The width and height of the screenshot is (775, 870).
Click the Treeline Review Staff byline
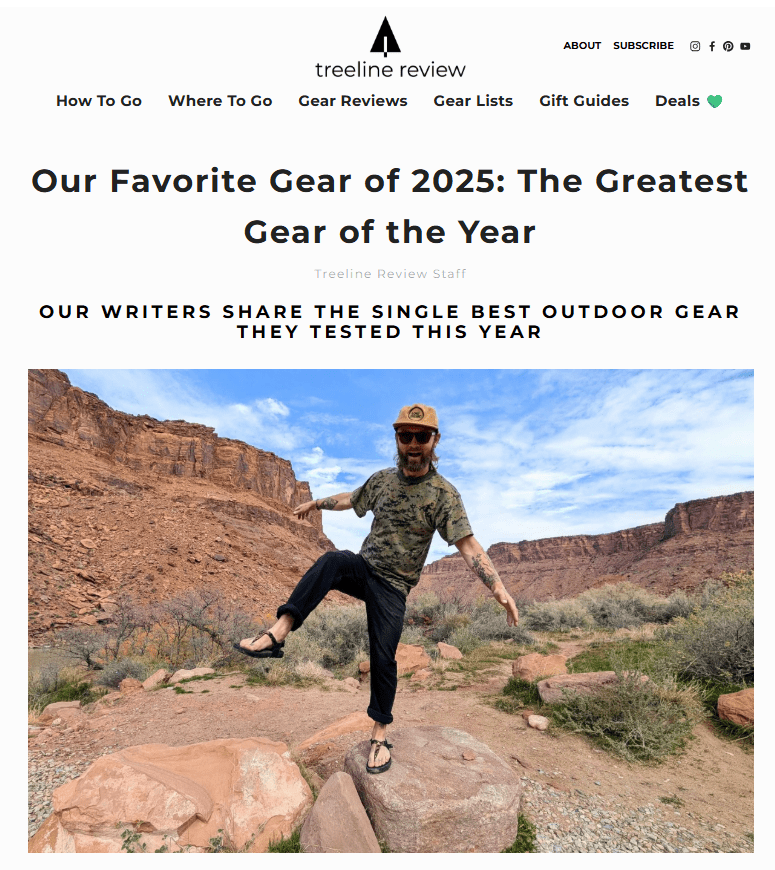(390, 274)
